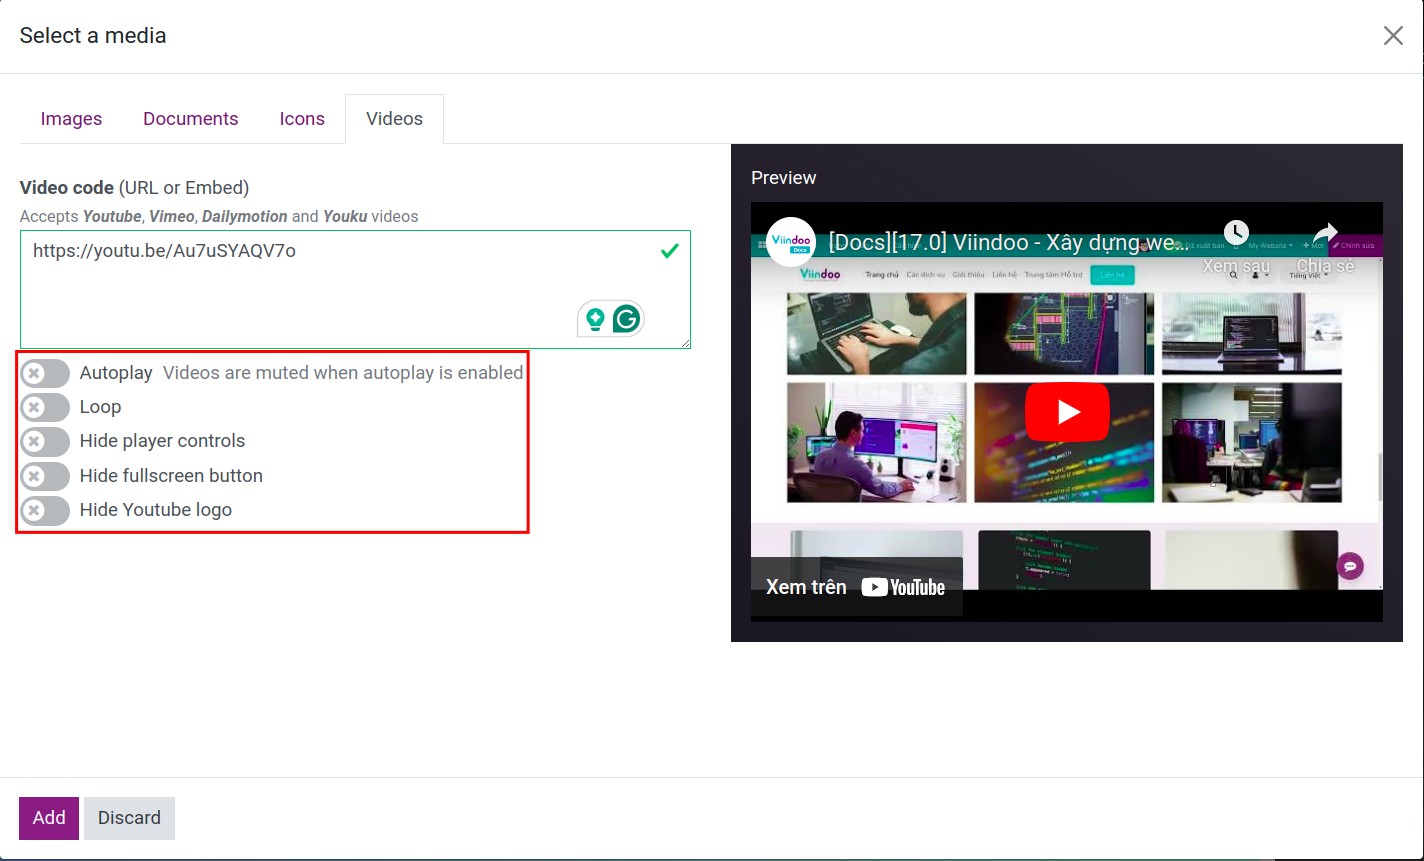Image resolution: width=1424 pixels, height=861 pixels.
Task: Switch to the Images tab
Action: [x=71, y=118]
